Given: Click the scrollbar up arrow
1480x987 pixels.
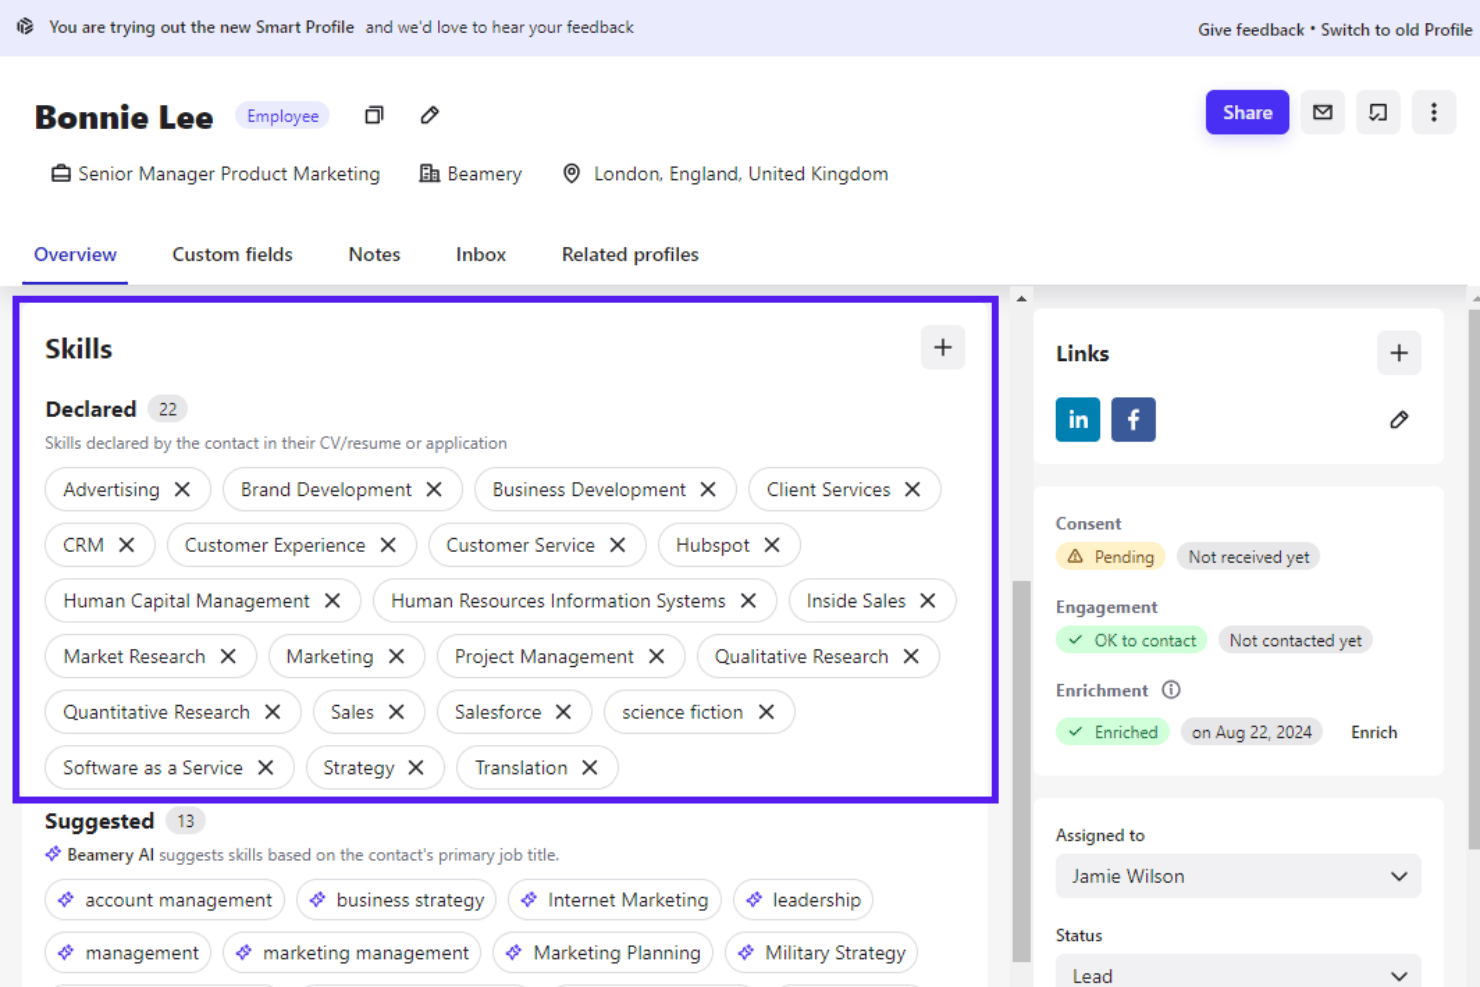Looking at the screenshot, I should pyautogui.click(x=1021, y=298).
